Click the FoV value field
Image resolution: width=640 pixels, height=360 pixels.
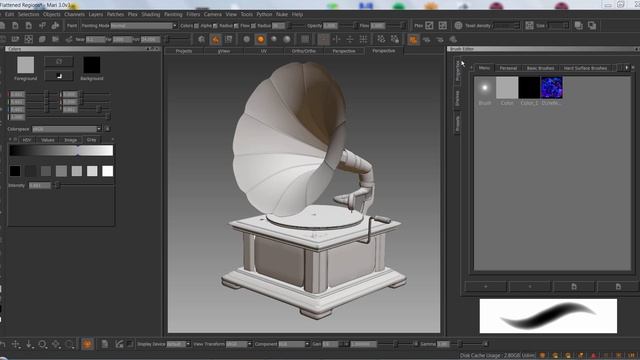(x=150, y=40)
